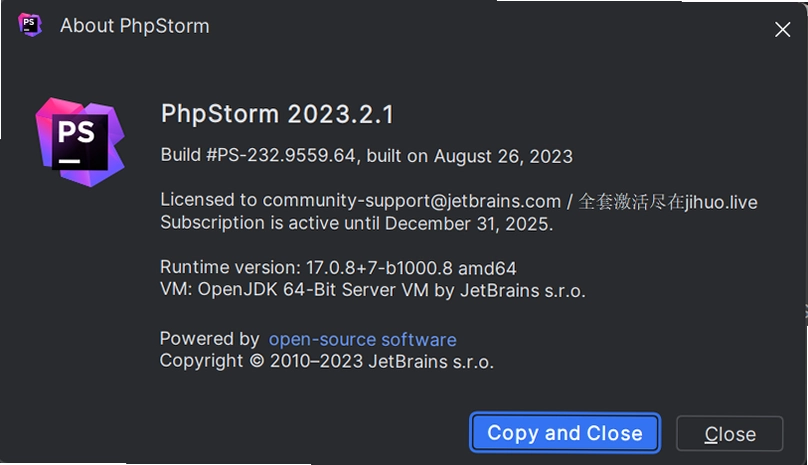Image resolution: width=808 pixels, height=465 pixels.
Task: Click the Close button
Action: point(730,434)
